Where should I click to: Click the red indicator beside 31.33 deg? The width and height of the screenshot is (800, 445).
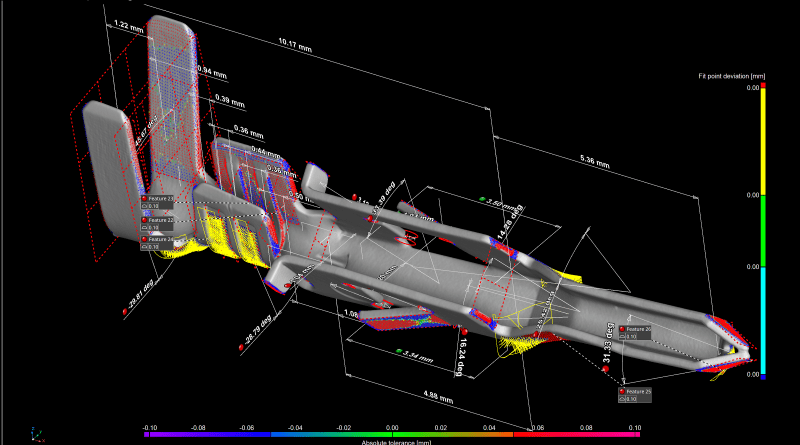tap(606, 368)
